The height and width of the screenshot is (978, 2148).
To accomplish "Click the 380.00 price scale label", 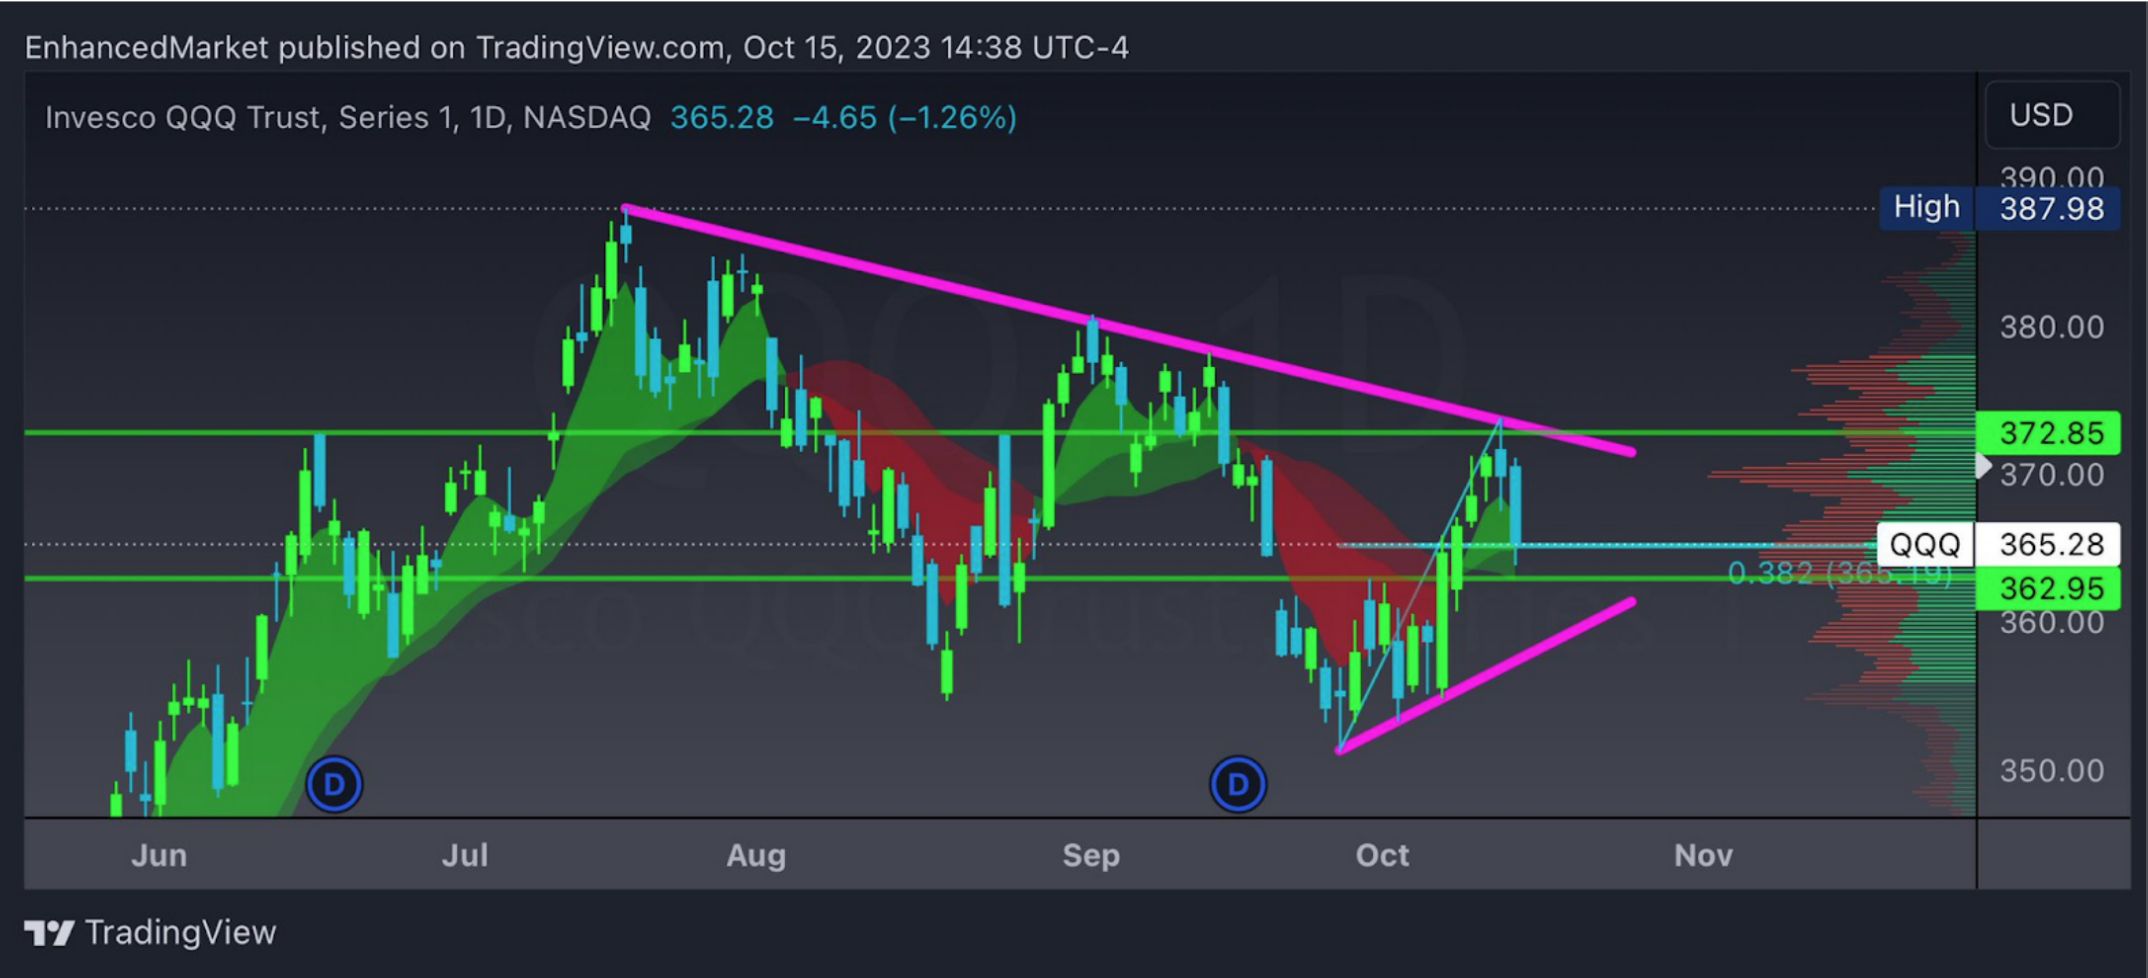I will tap(2052, 327).
